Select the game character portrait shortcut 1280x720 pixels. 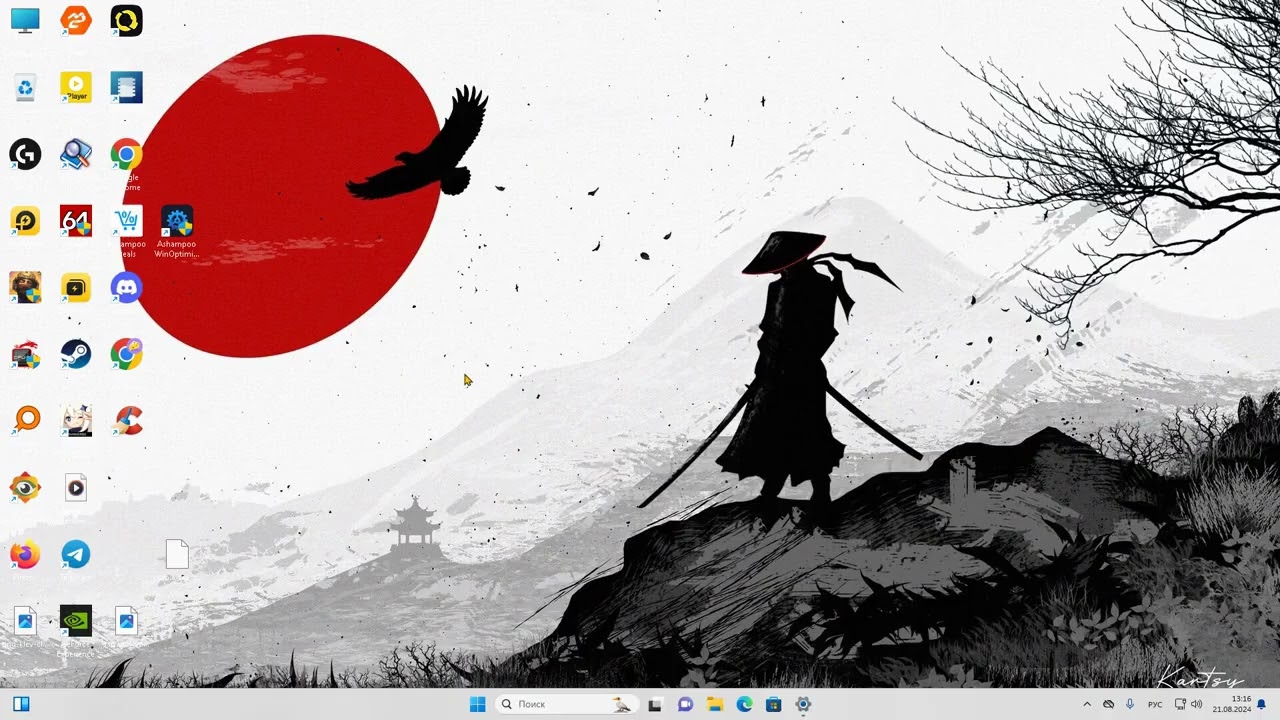pyautogui.click(x=25, y=288)
